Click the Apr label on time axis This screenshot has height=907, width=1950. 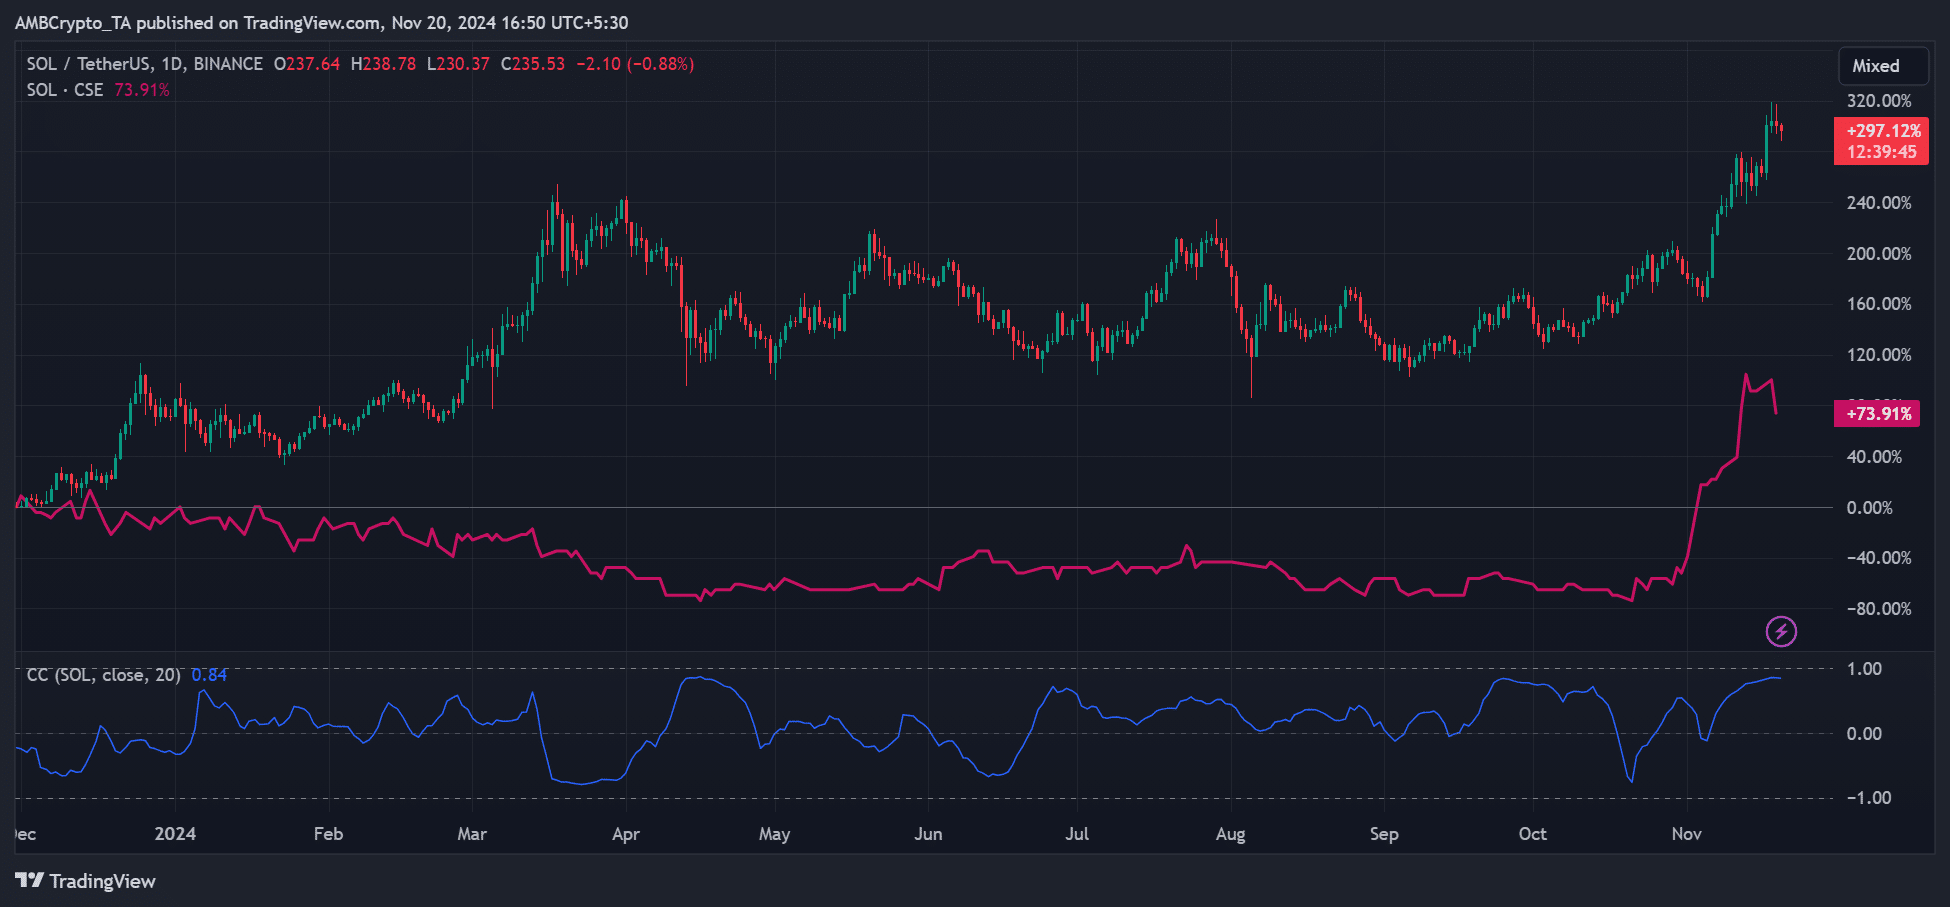point(625,834)
